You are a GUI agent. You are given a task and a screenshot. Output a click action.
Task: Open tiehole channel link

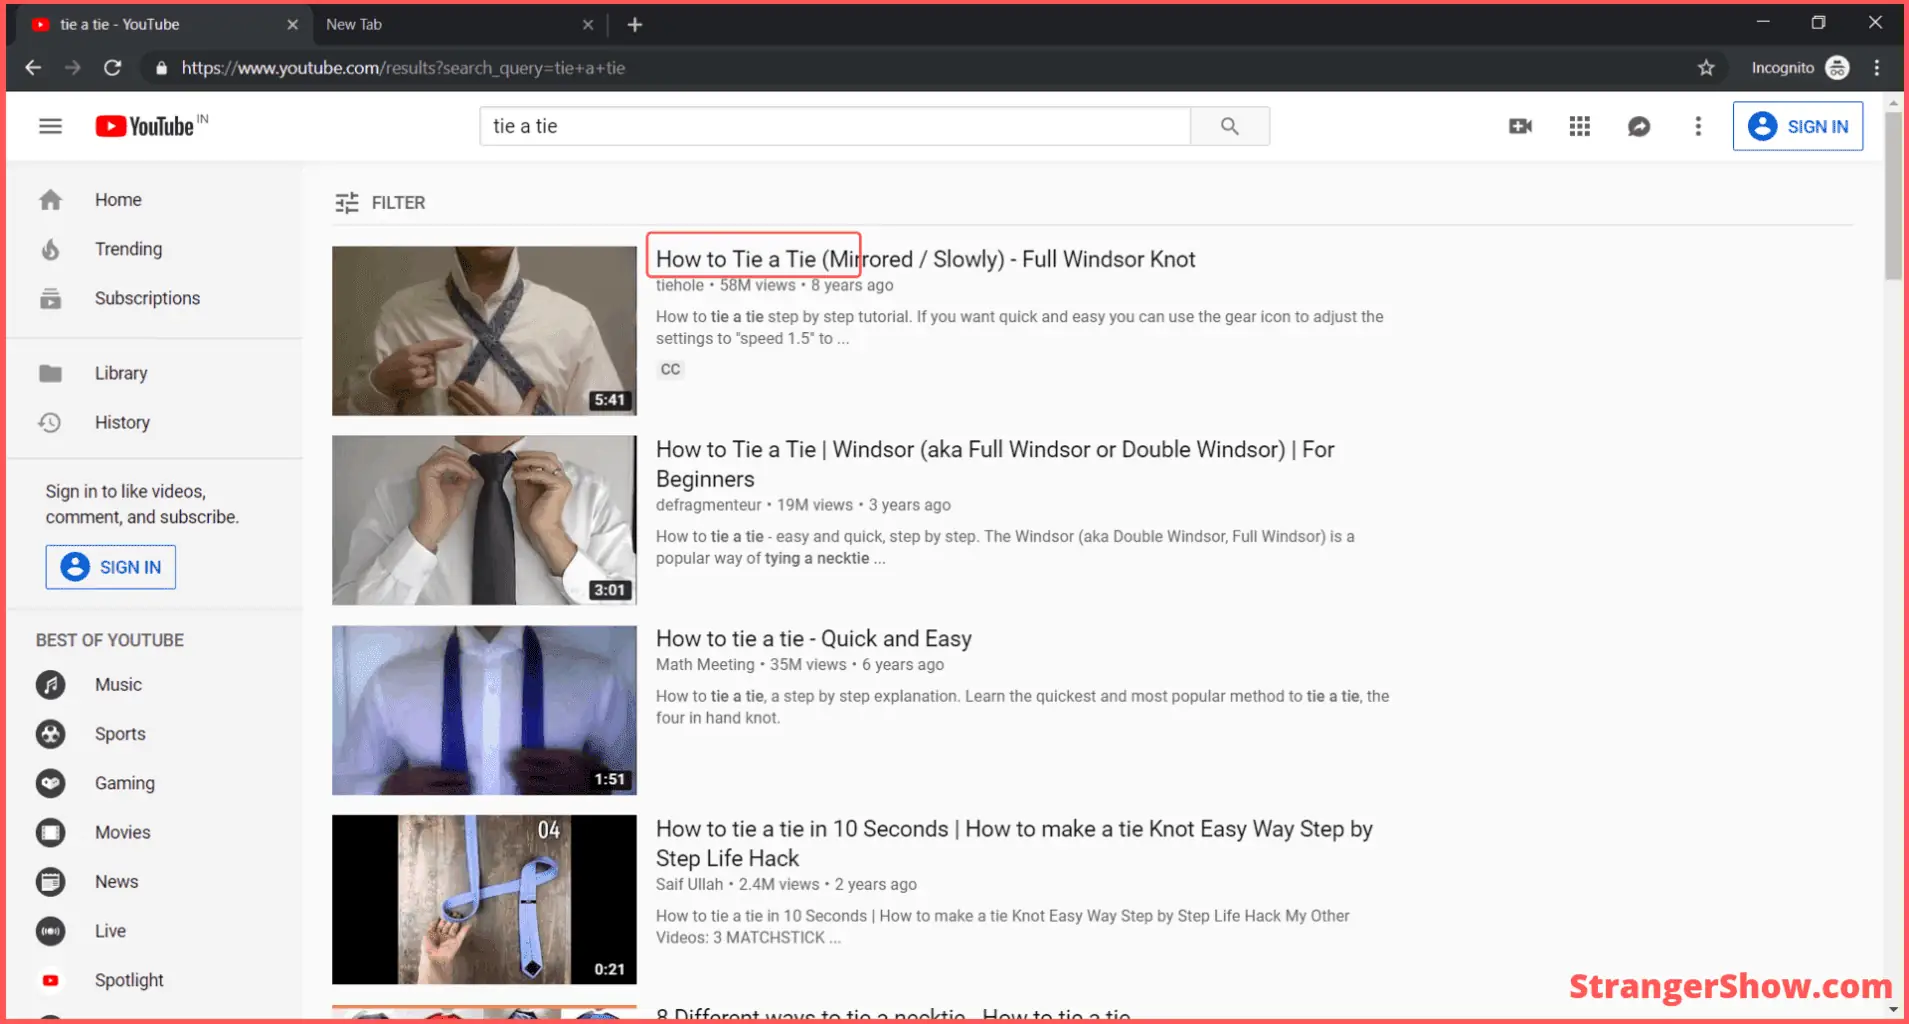[680, 285]
